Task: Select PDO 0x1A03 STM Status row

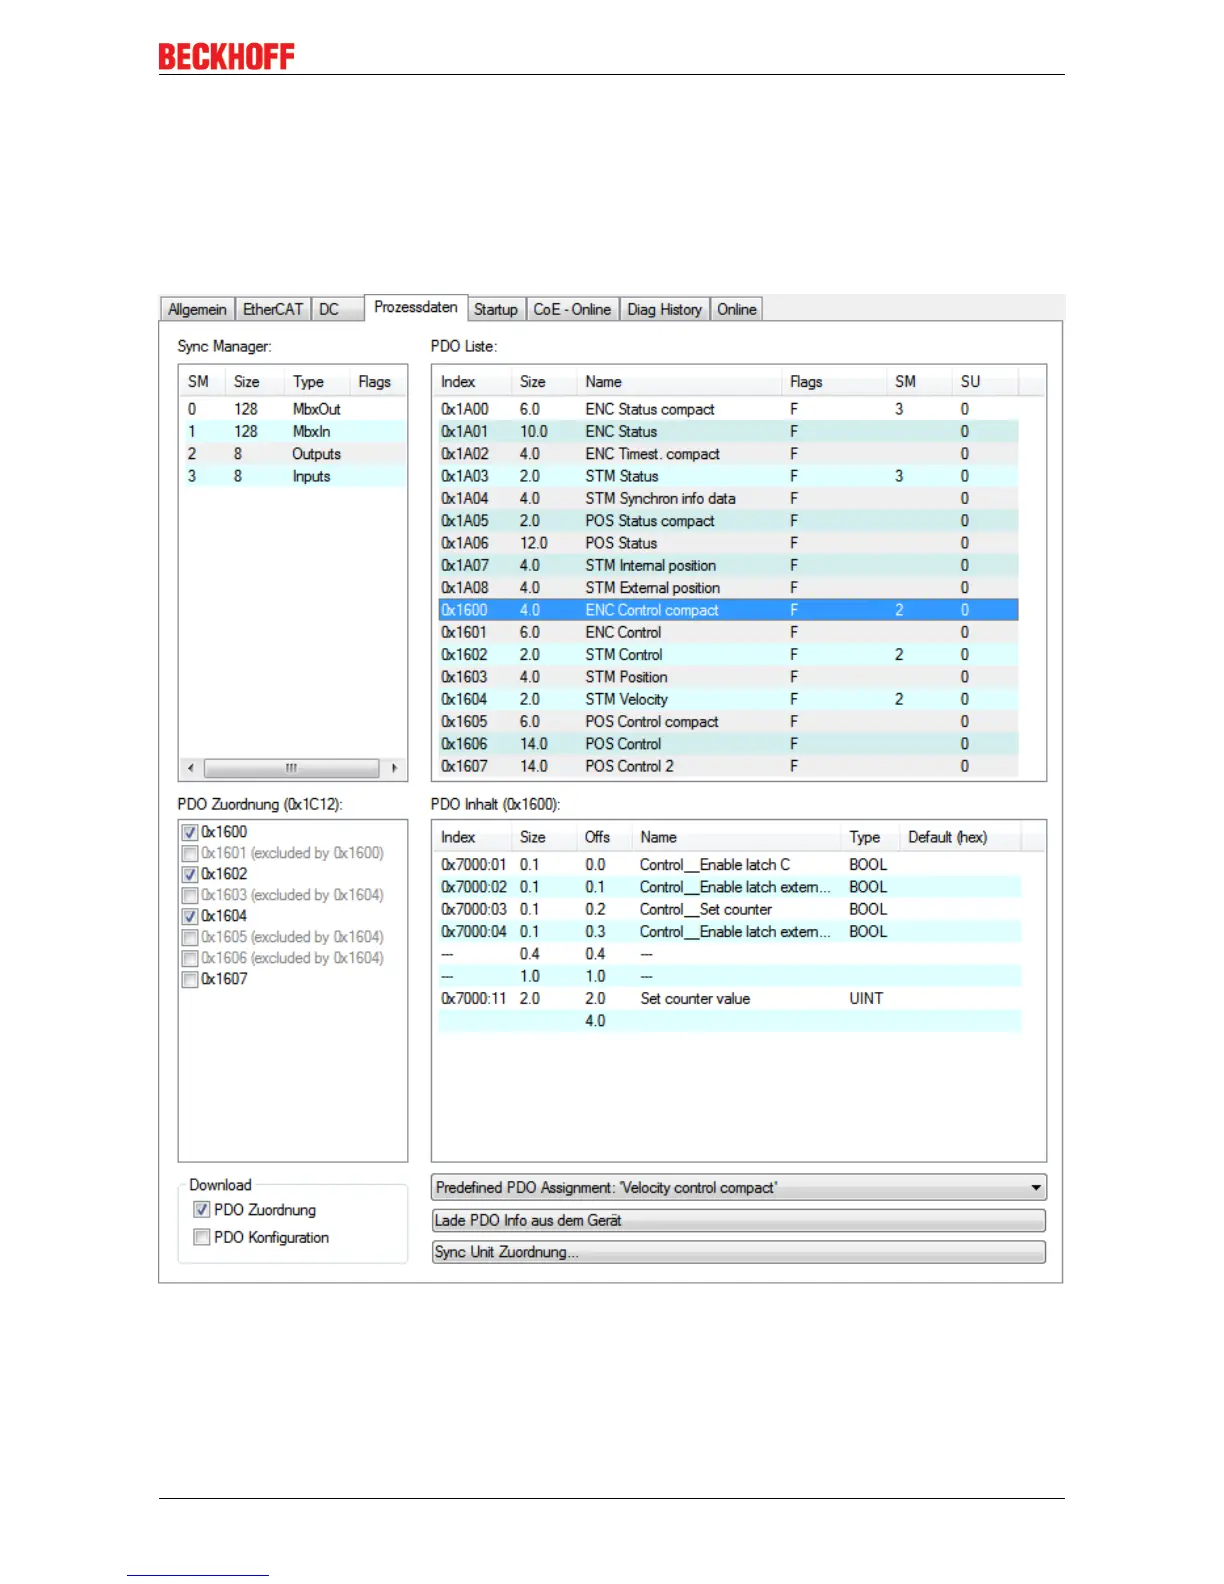Action: pyautogui.click(x=728, y=476)
